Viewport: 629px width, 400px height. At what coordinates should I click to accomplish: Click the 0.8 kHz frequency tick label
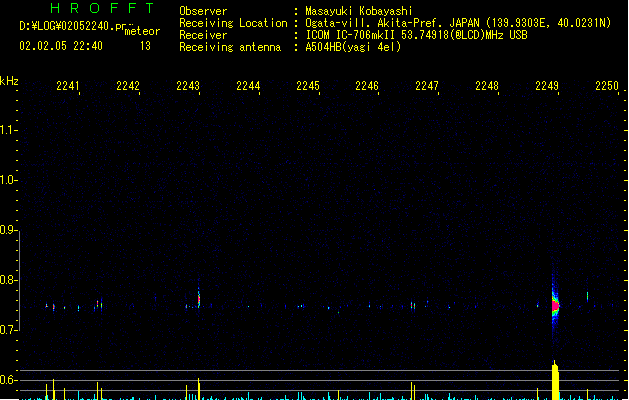click(x=7, y=280)
